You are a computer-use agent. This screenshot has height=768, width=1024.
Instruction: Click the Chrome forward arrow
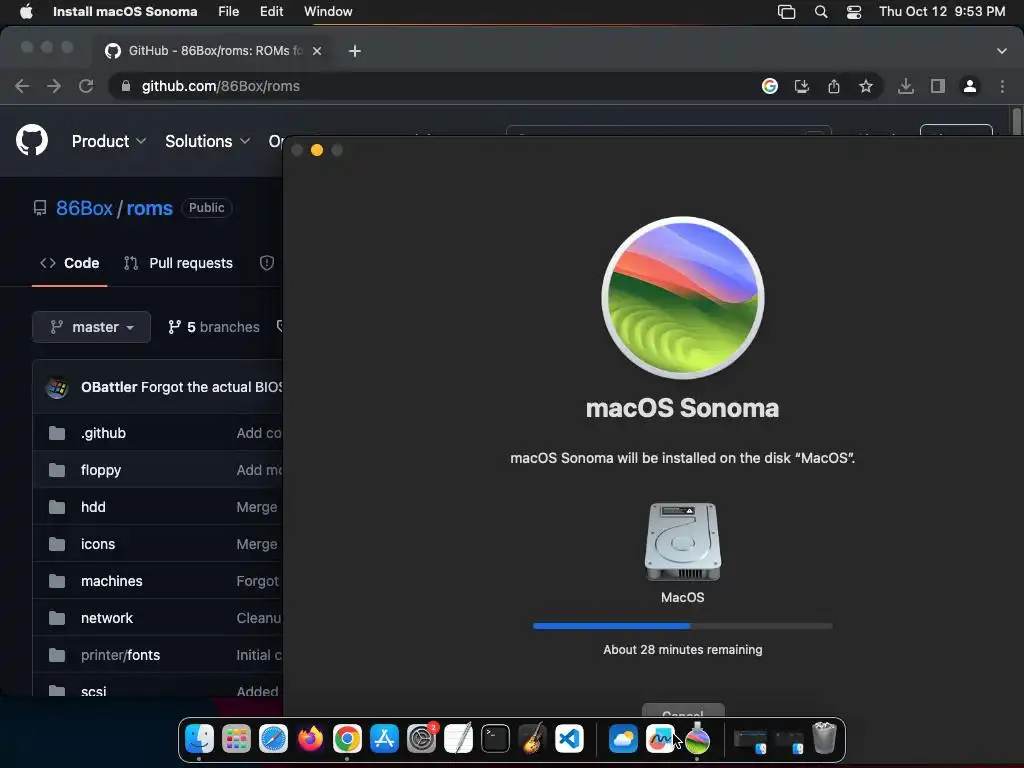click(54, 86)
